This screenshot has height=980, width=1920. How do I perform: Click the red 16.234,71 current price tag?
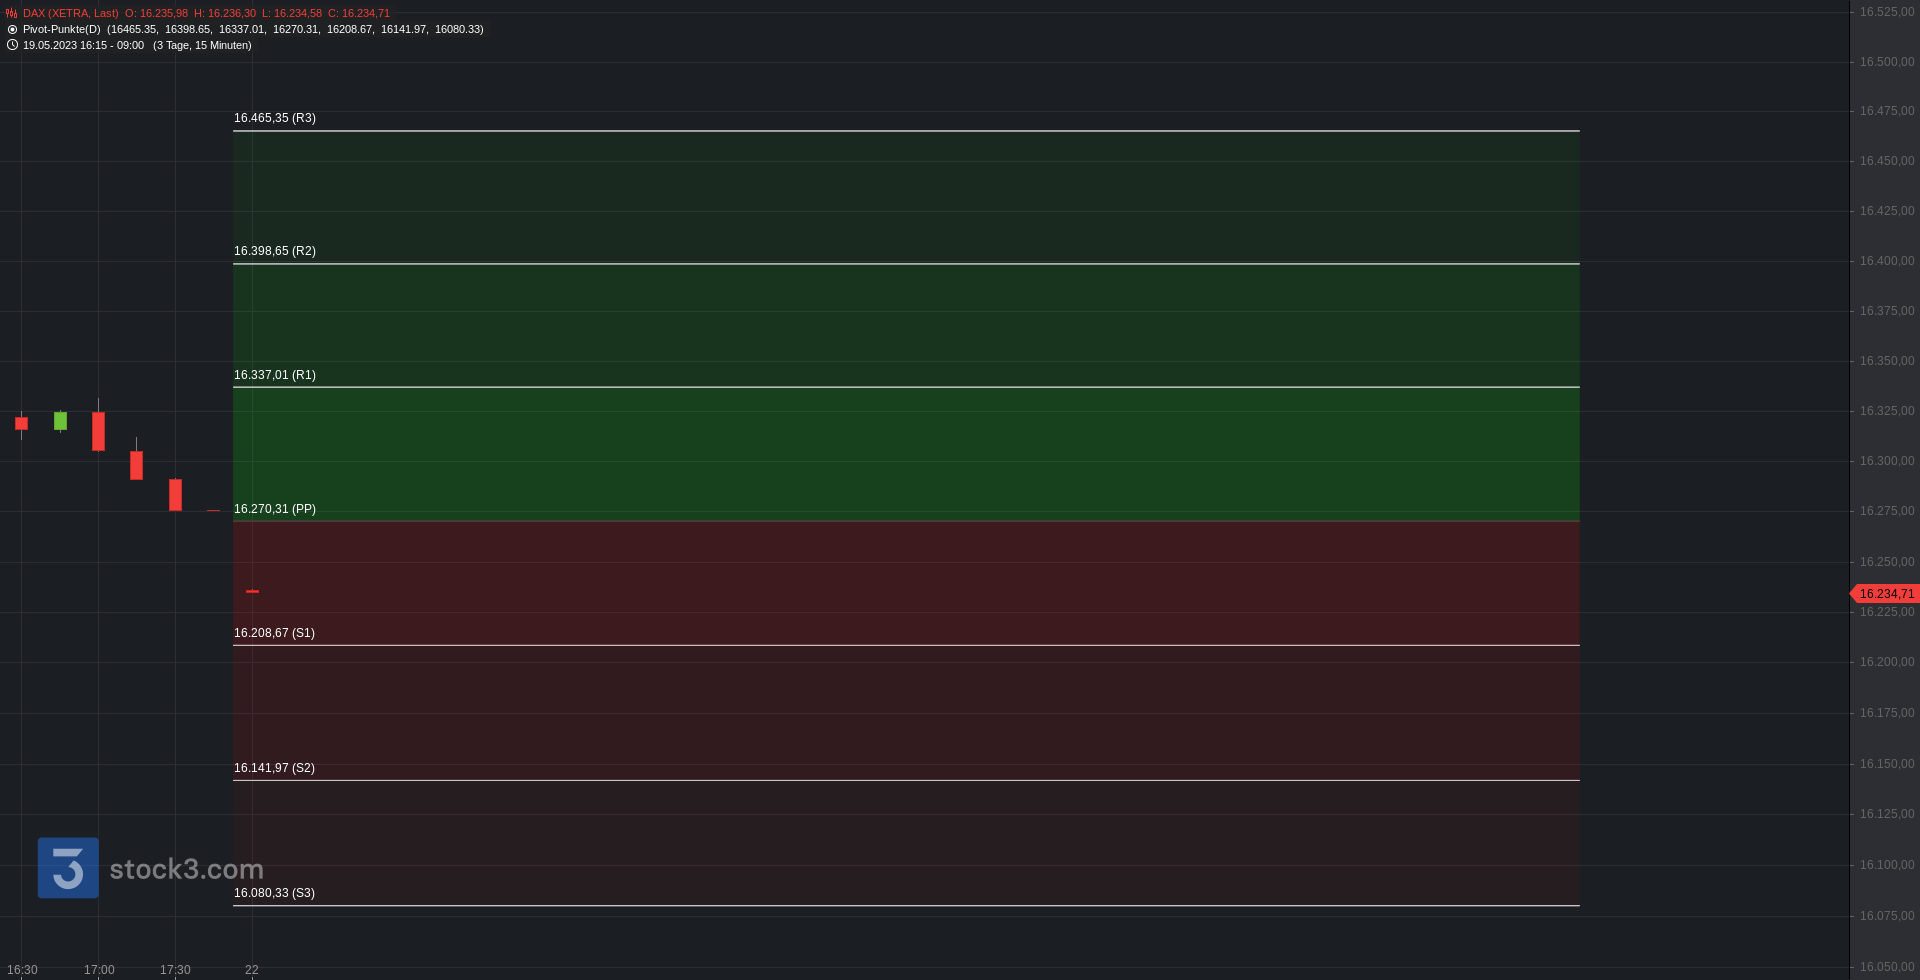(x=1885, y=594)
